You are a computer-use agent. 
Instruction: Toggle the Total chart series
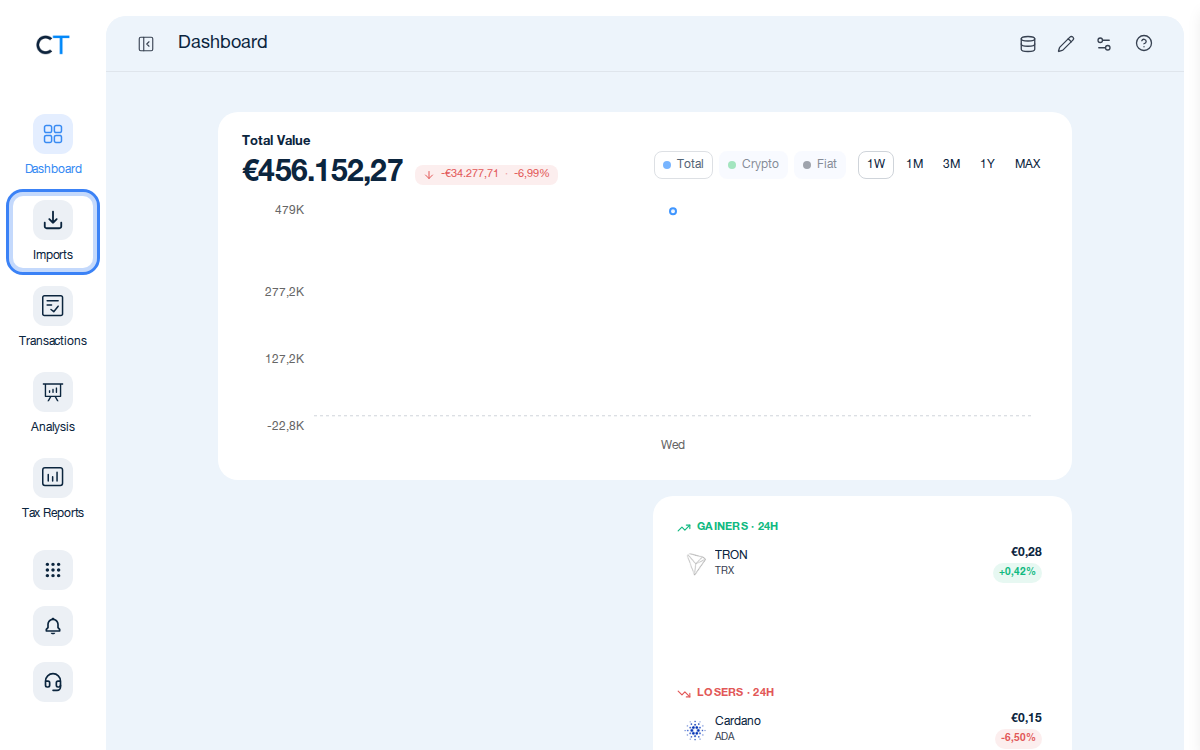683,165
